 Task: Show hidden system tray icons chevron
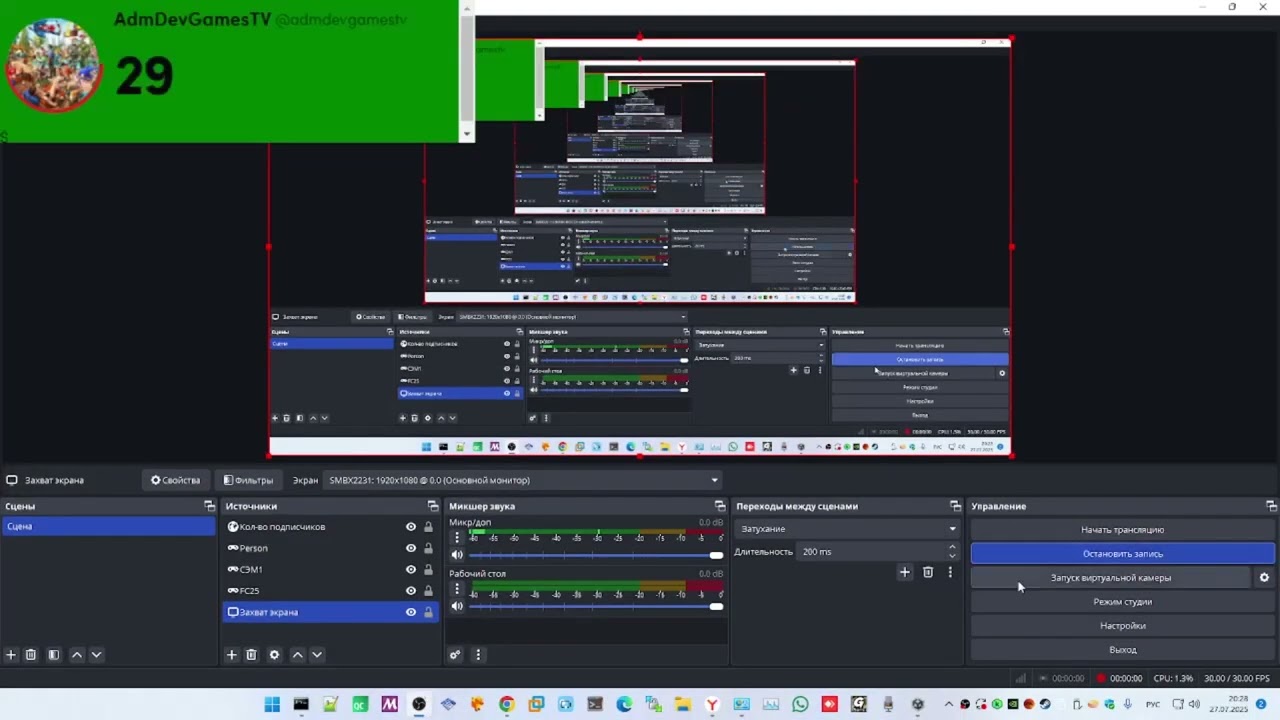(x=950, y=704)
